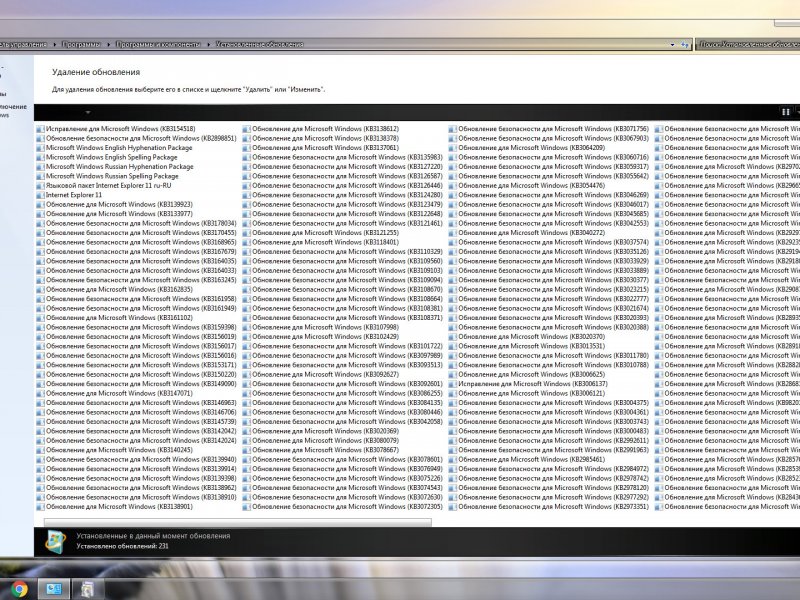Click the icon beside Internet Explorer 11
Screen dimensions: 800x600
(x=40, y=195)
